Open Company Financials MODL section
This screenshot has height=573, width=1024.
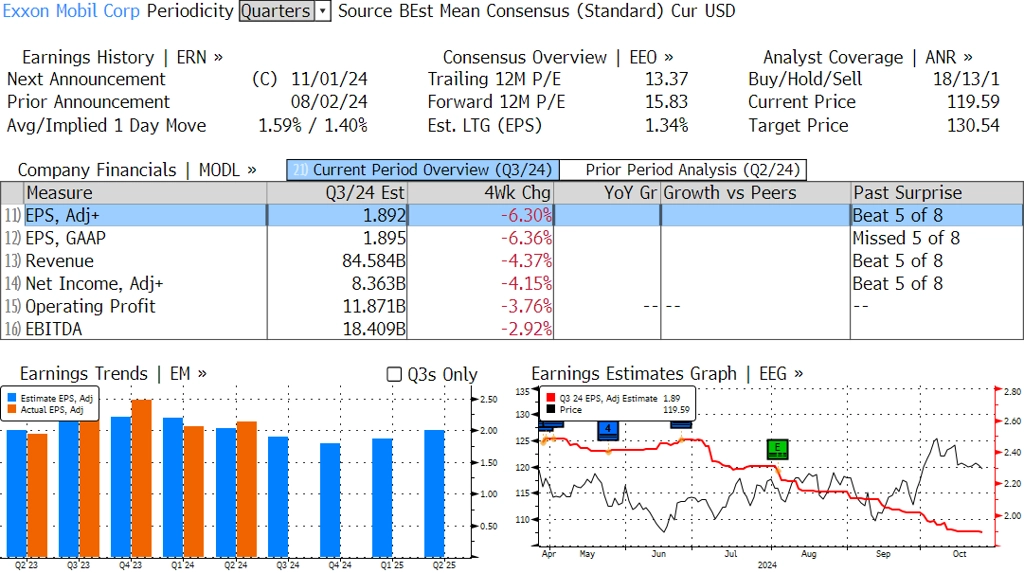point(137,170)
